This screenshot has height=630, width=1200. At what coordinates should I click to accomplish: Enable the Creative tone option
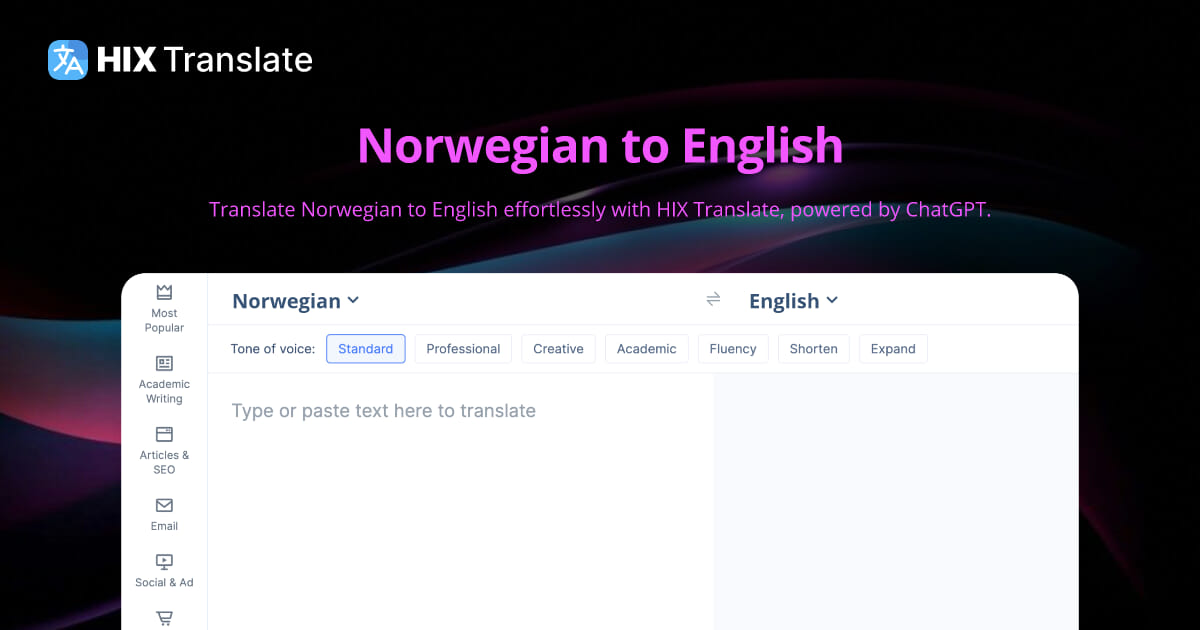[x=558, y=349]
